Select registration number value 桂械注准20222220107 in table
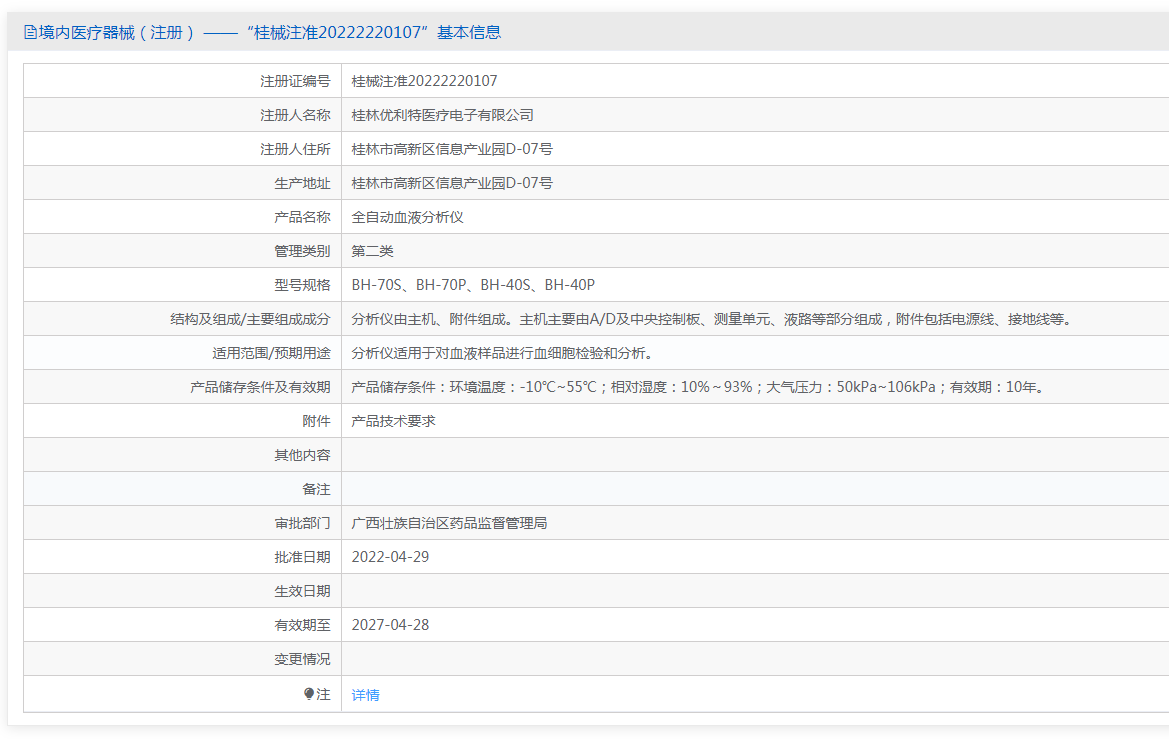 coord(424,81)
